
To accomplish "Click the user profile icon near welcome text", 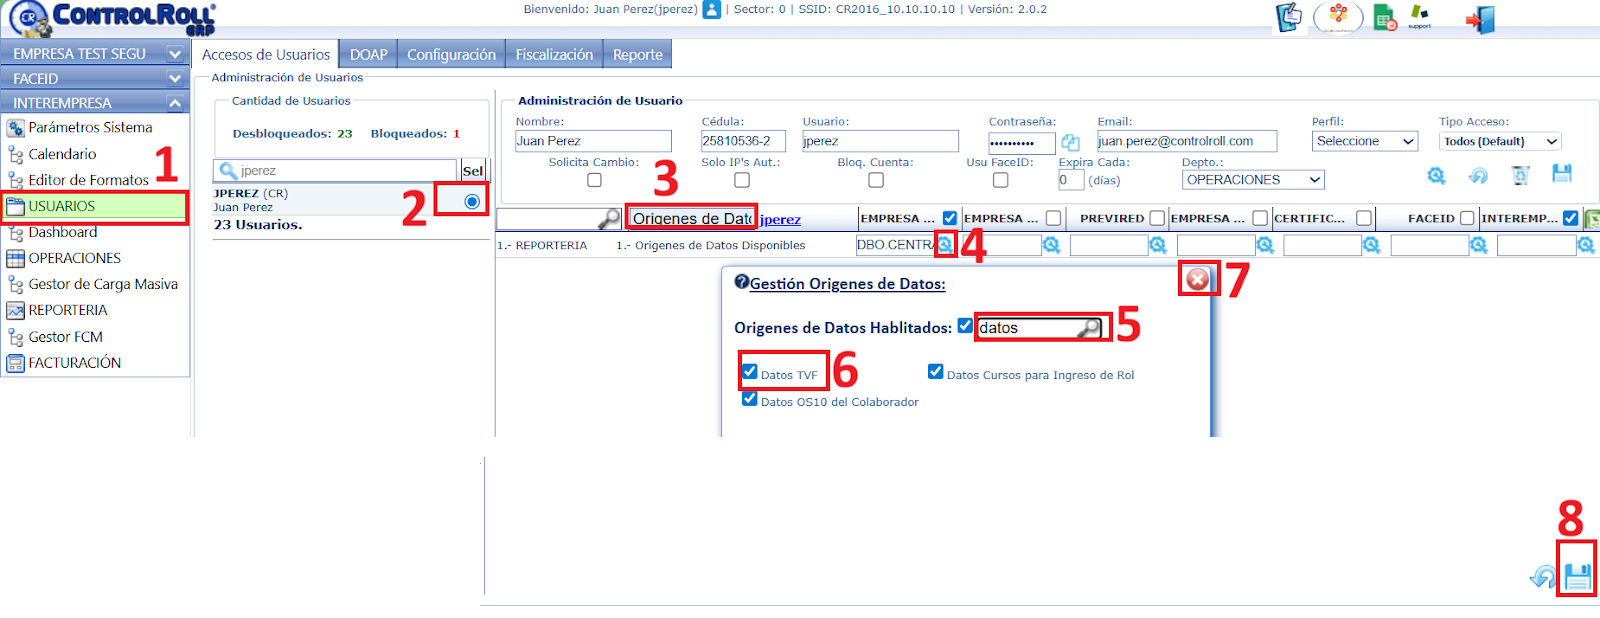I will click(x=711, y=10).
